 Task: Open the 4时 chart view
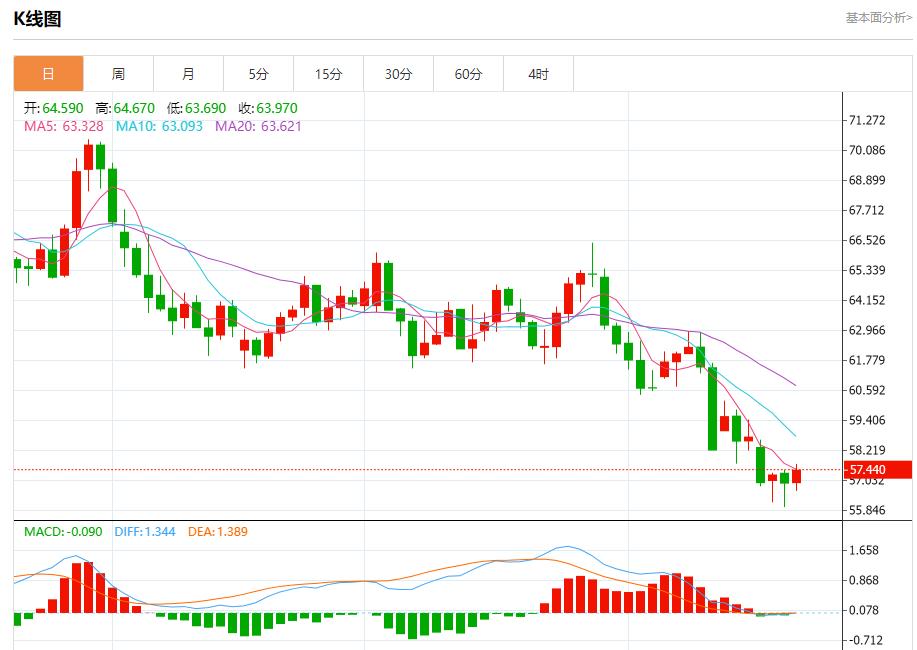[537, 73]
